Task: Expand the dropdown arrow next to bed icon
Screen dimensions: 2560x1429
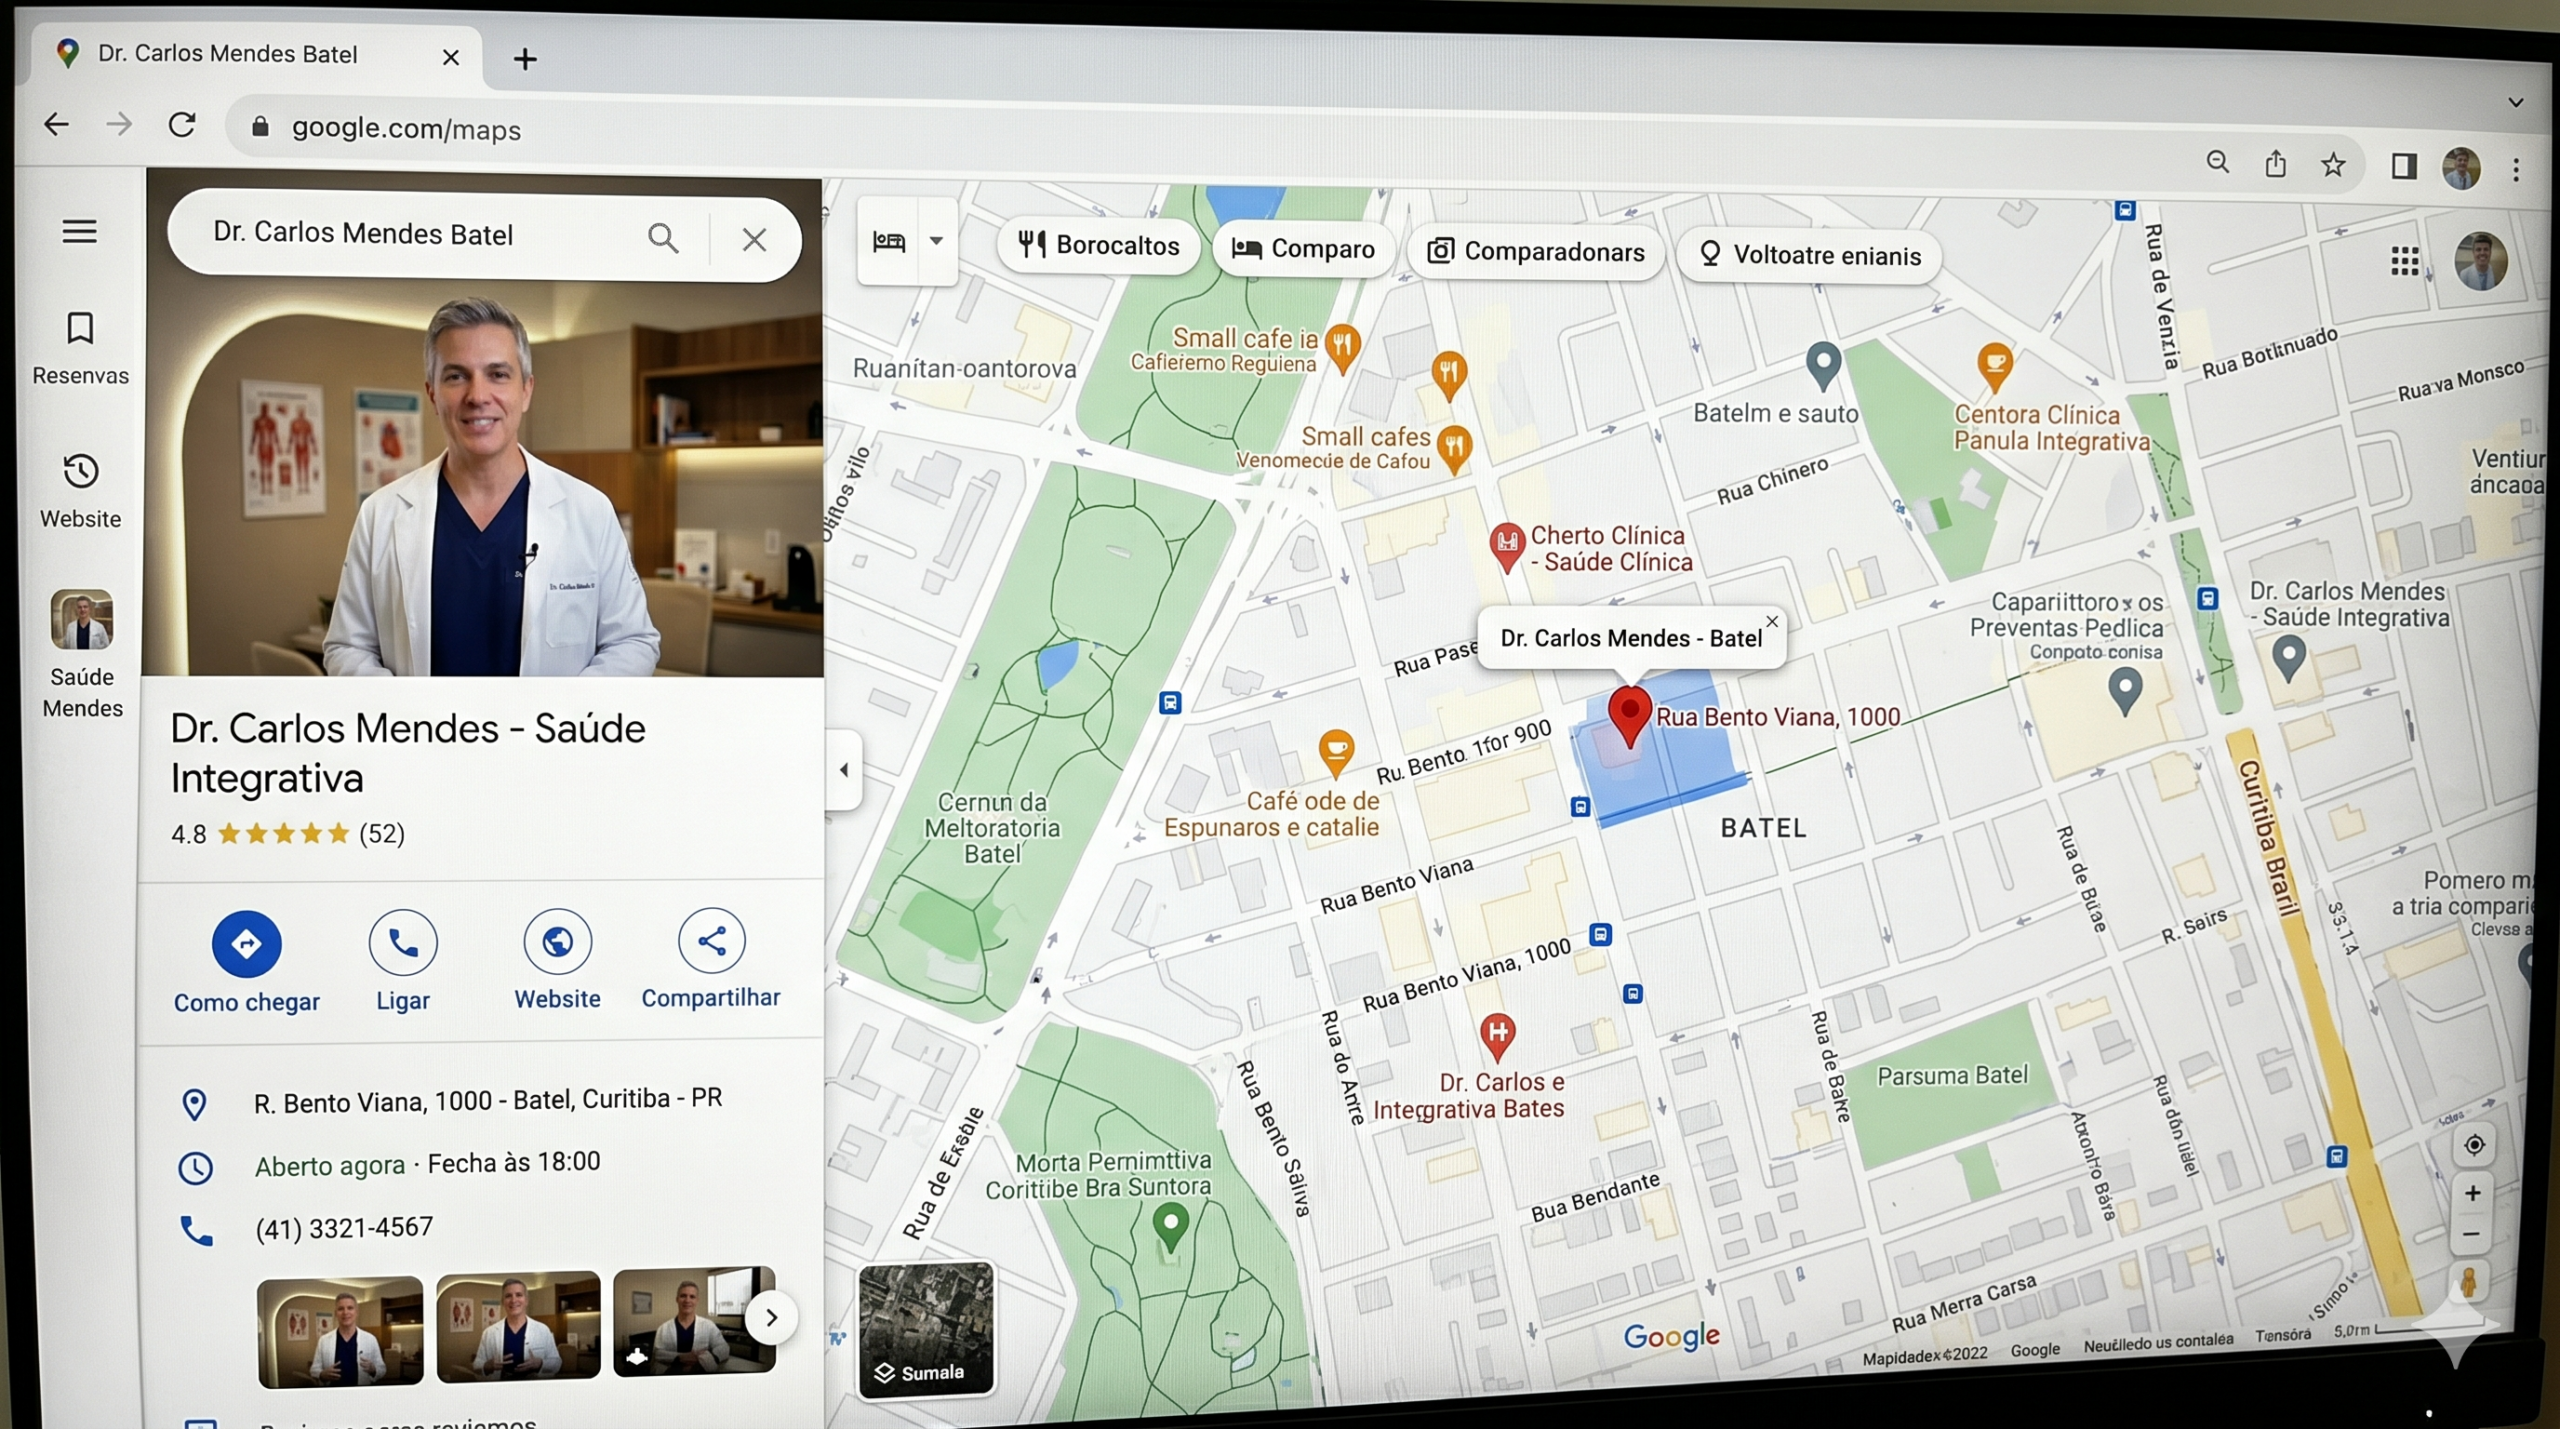Action: coord(936,241)
